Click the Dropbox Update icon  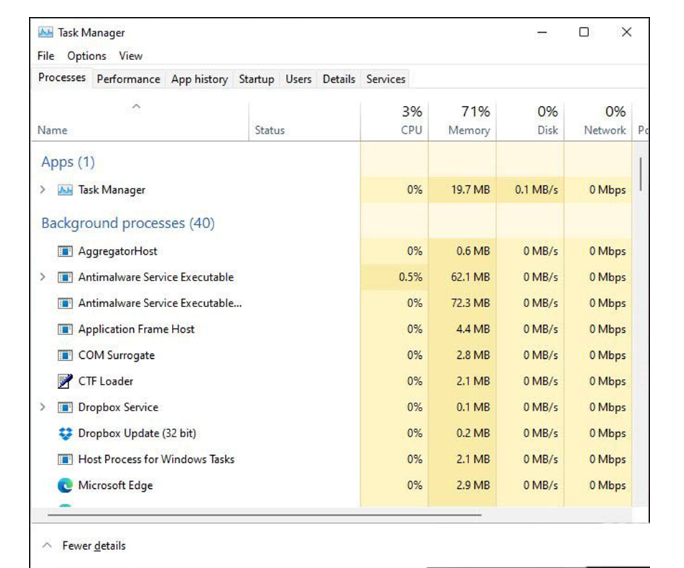pos(65,434)
